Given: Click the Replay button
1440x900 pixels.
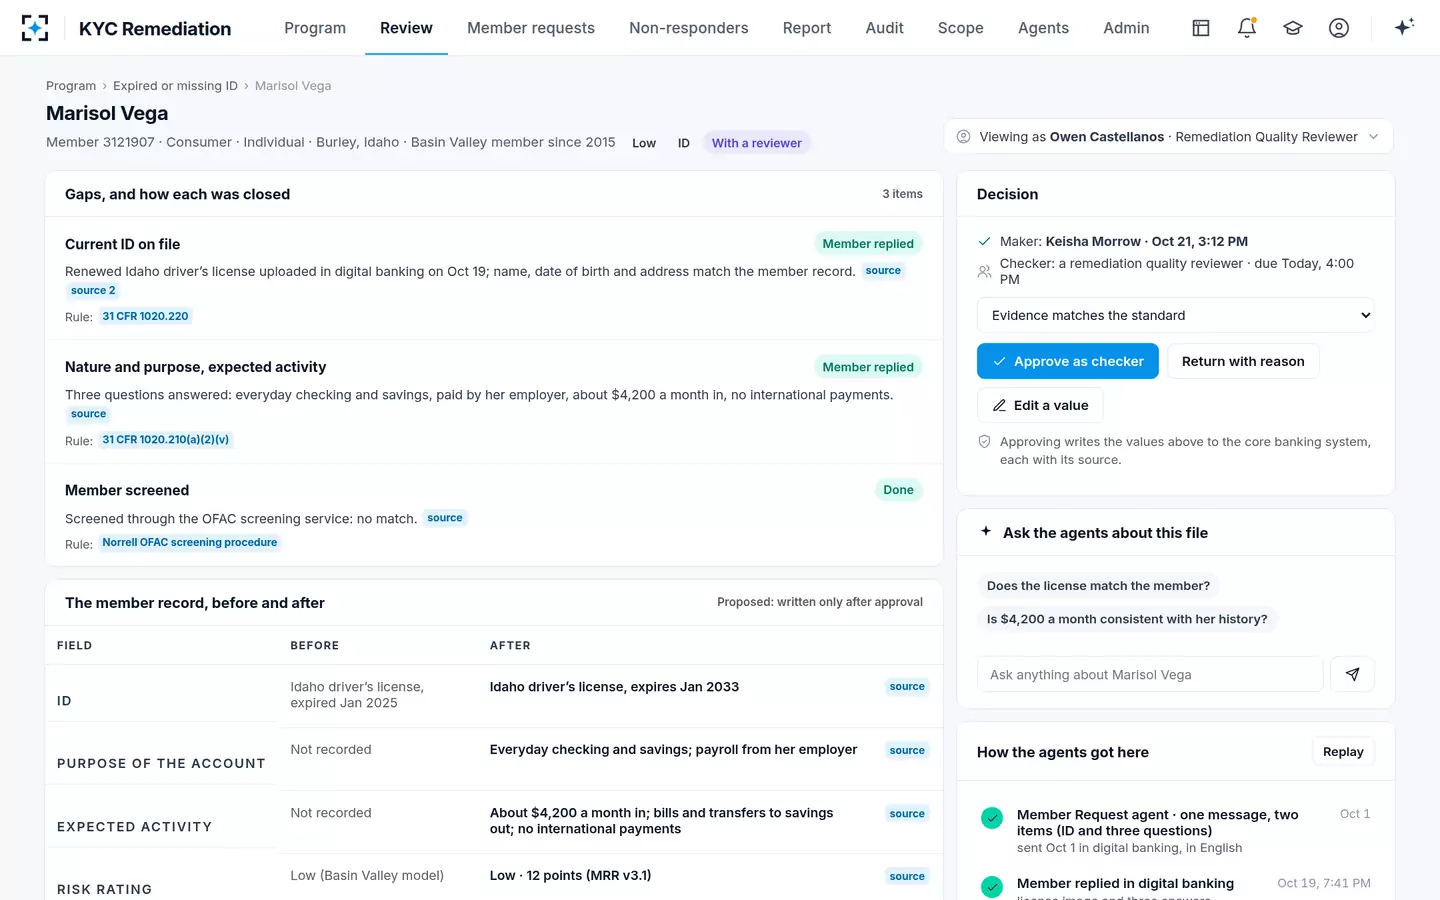Looking at the screenshot, I should pos(1343,752).
